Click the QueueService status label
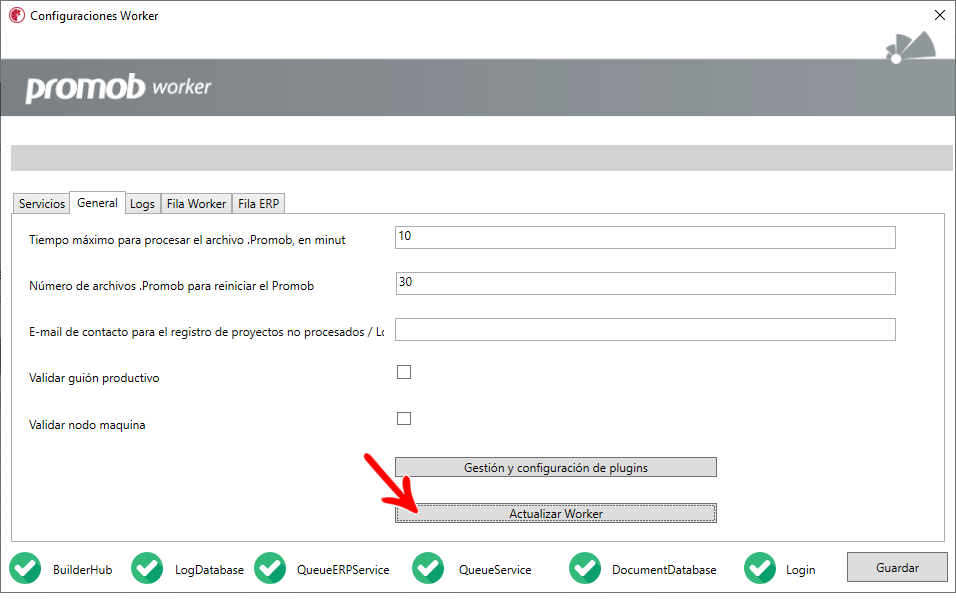The height and width of the screenshot is (601, 956). 495,569
